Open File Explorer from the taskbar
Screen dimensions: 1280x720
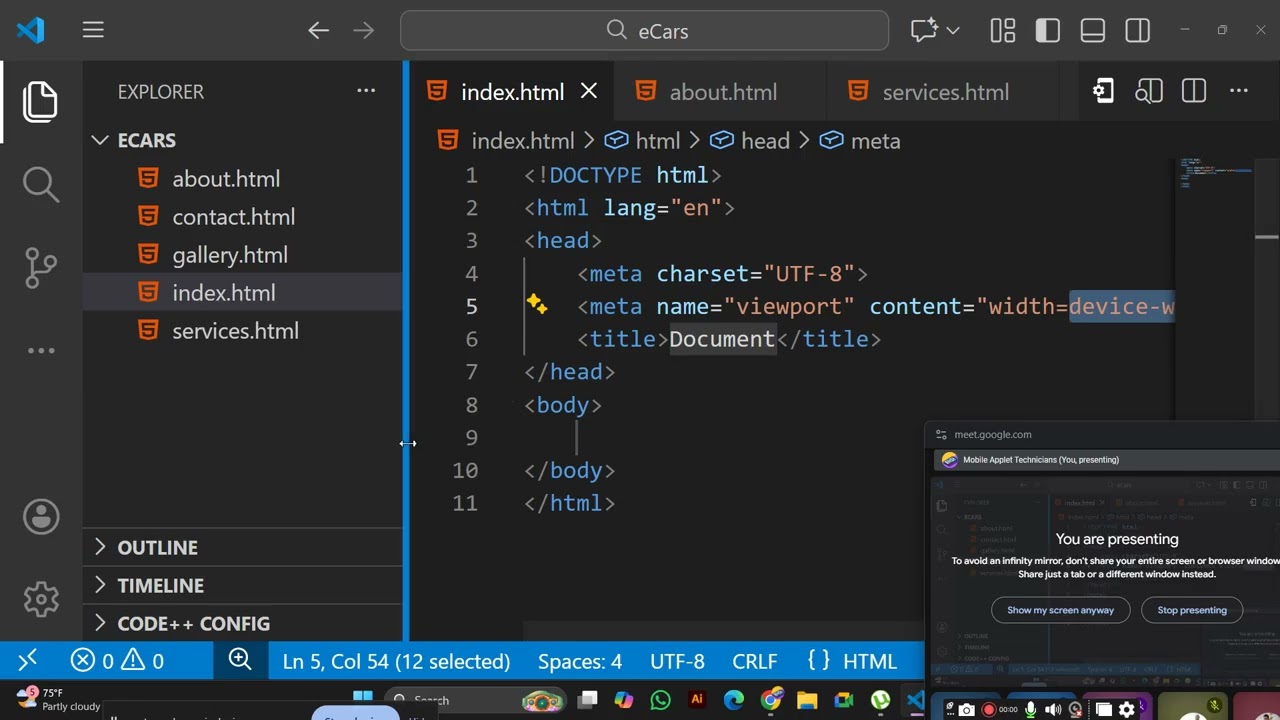pos(807,701)
